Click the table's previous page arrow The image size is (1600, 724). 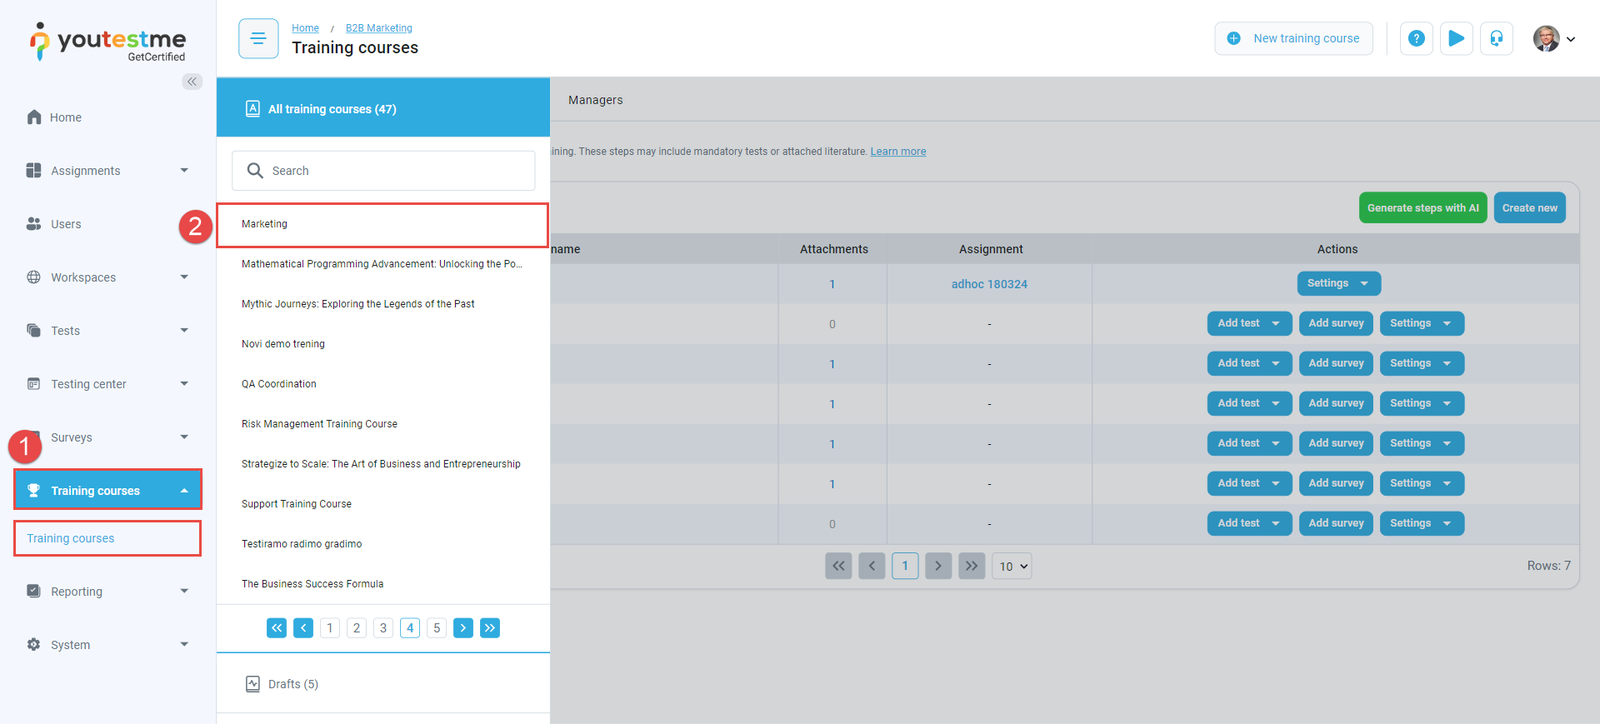pyautogui.click(x=872, y=566)
